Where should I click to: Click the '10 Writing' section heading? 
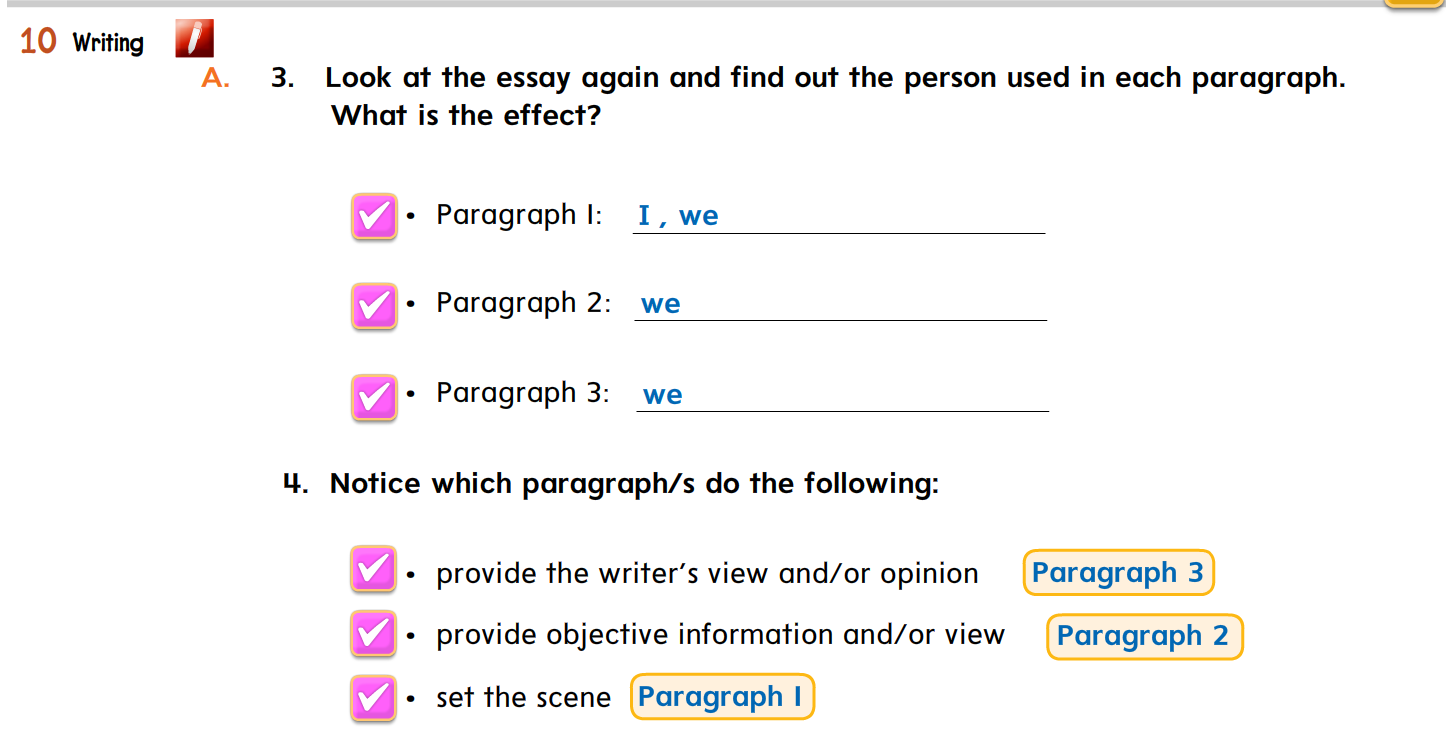pyautogui.click(x=82, y=42)
